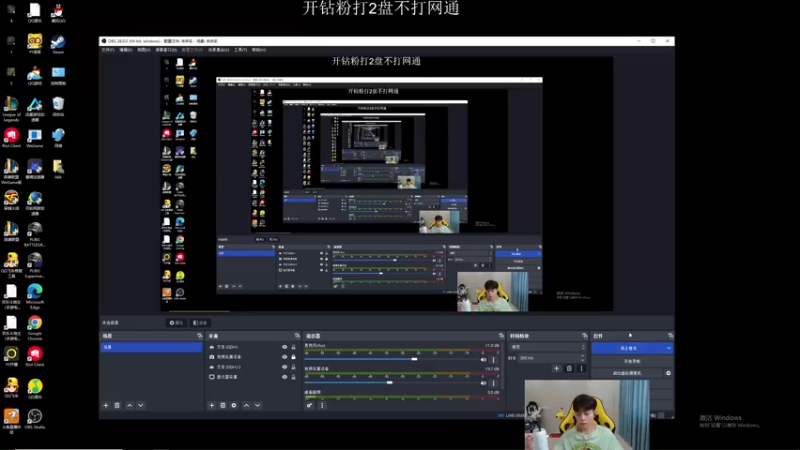Viewport: 800px width, 450px height.
Task: Select the Google Chrome desktop shortcut
Action: 35,328
